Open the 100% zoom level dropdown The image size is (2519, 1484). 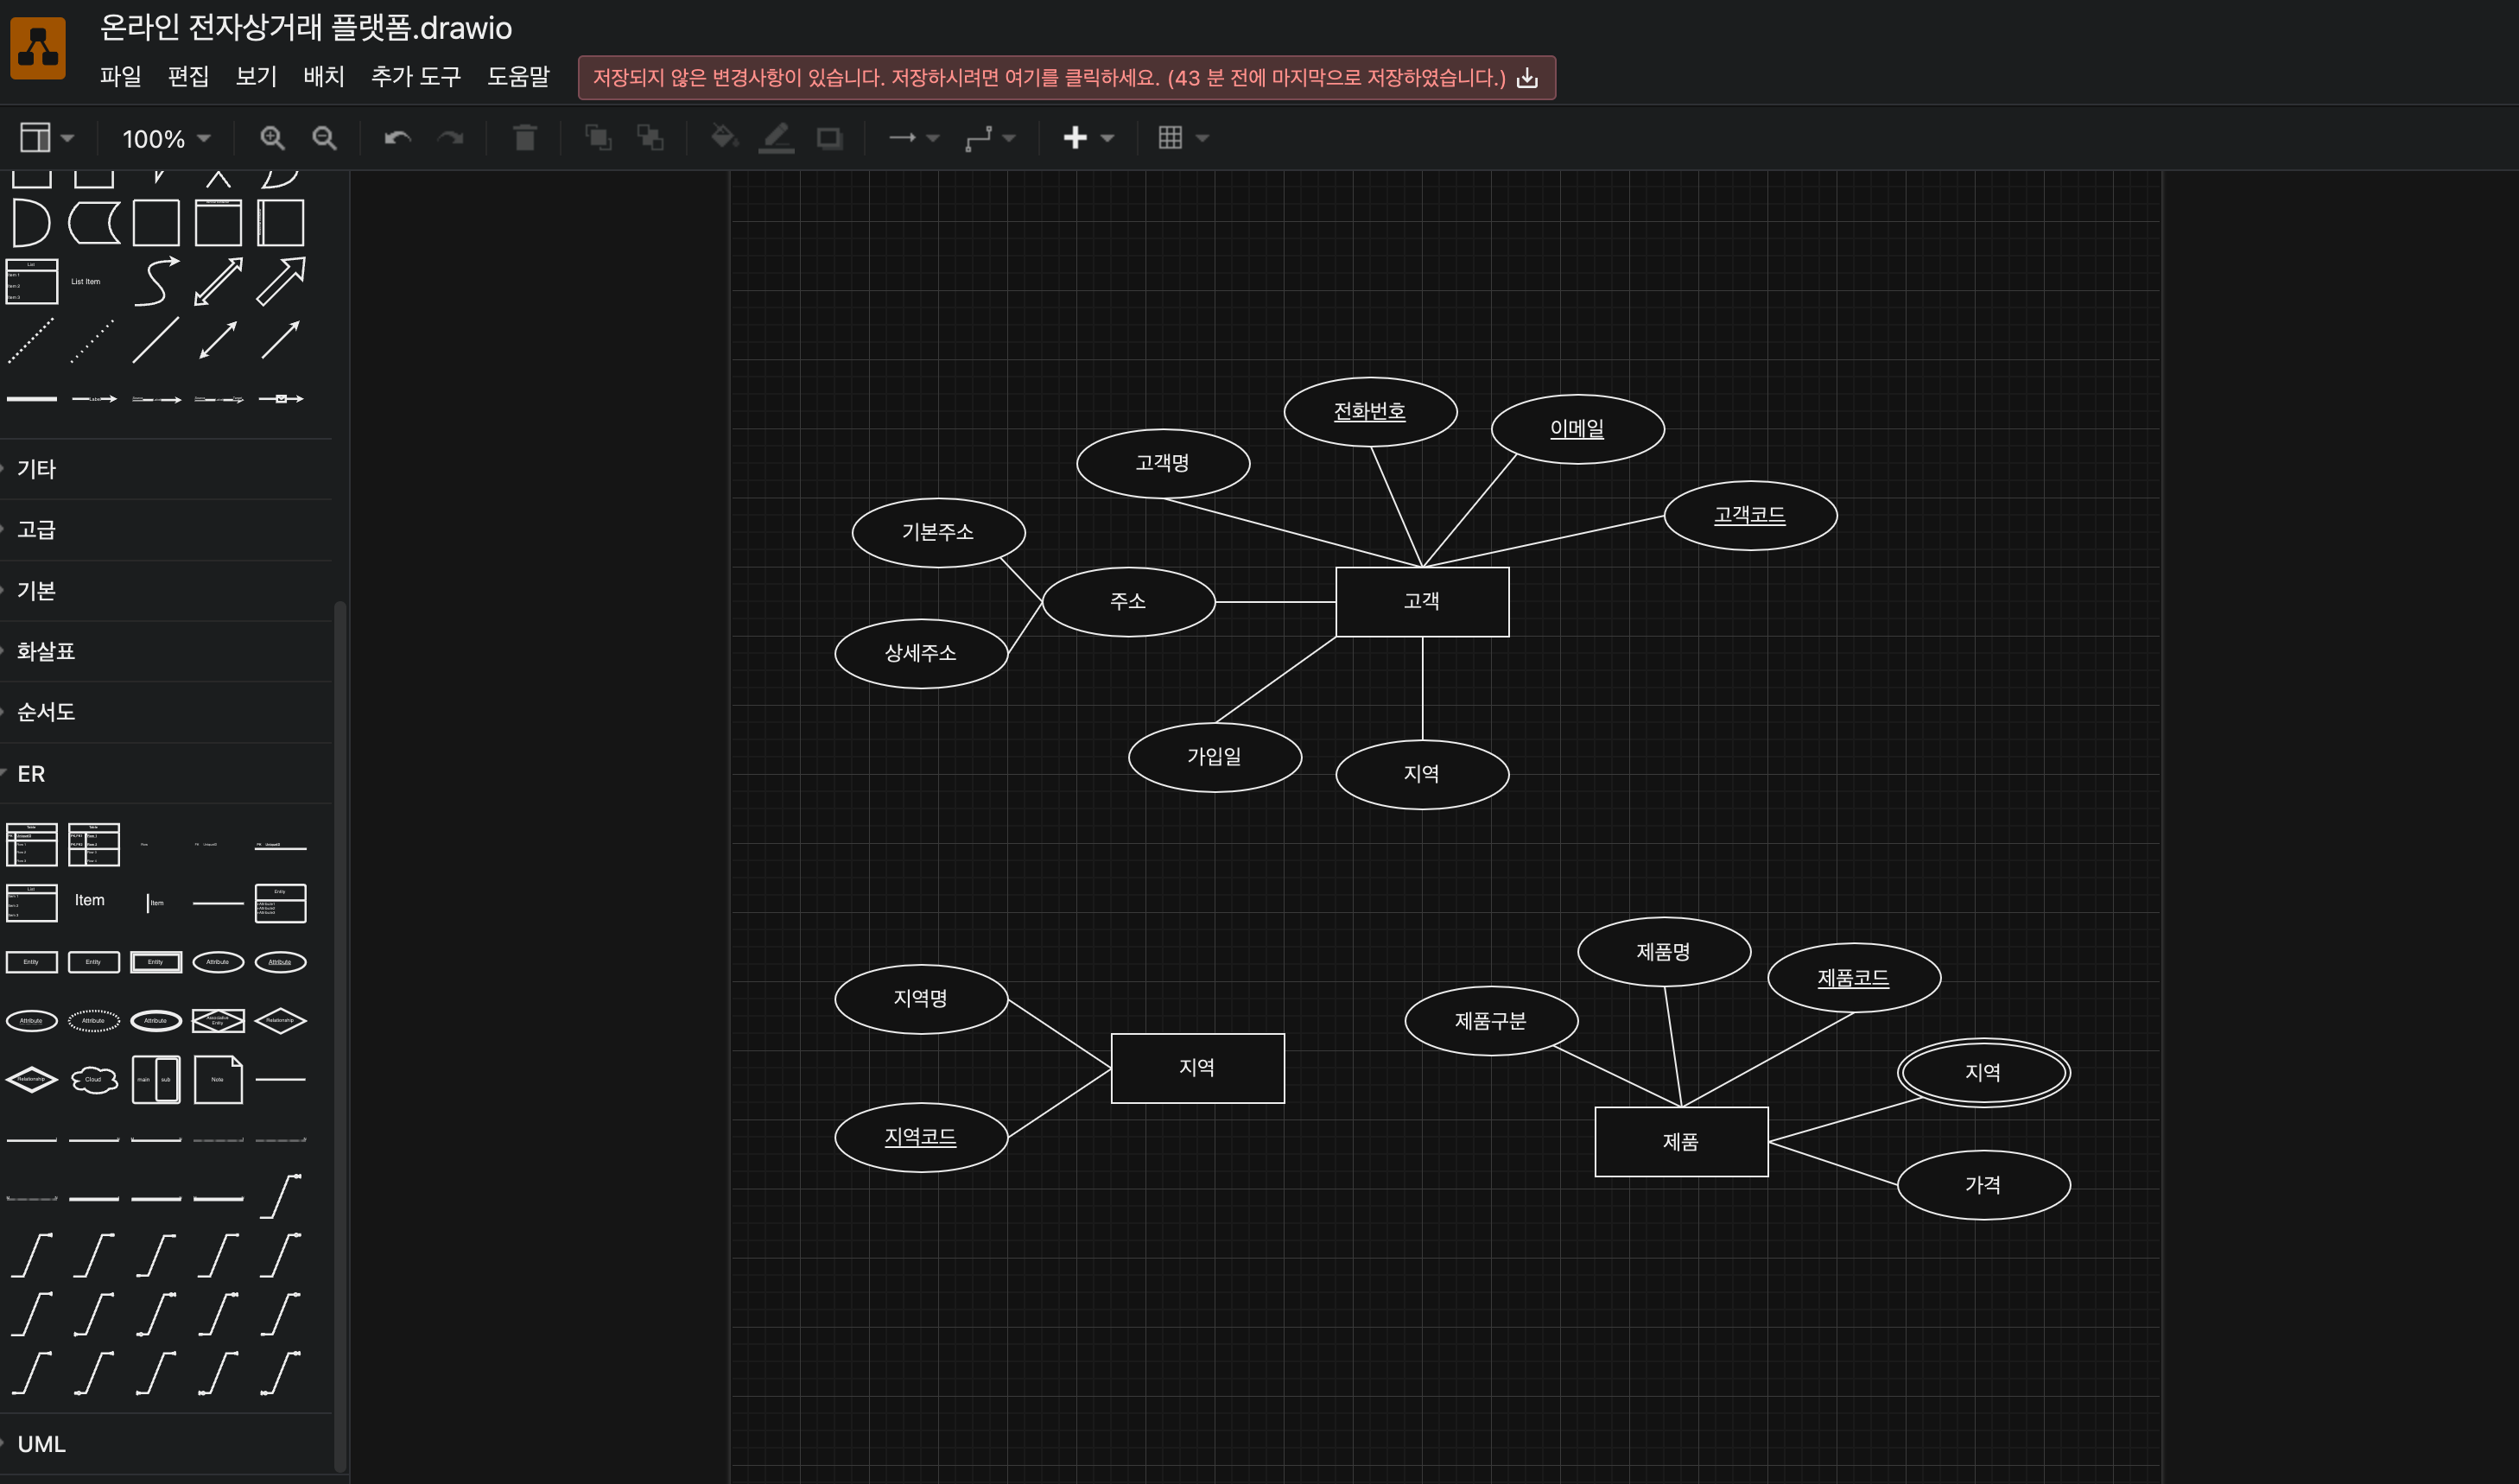pyautogui.click(x=166, y=139)
